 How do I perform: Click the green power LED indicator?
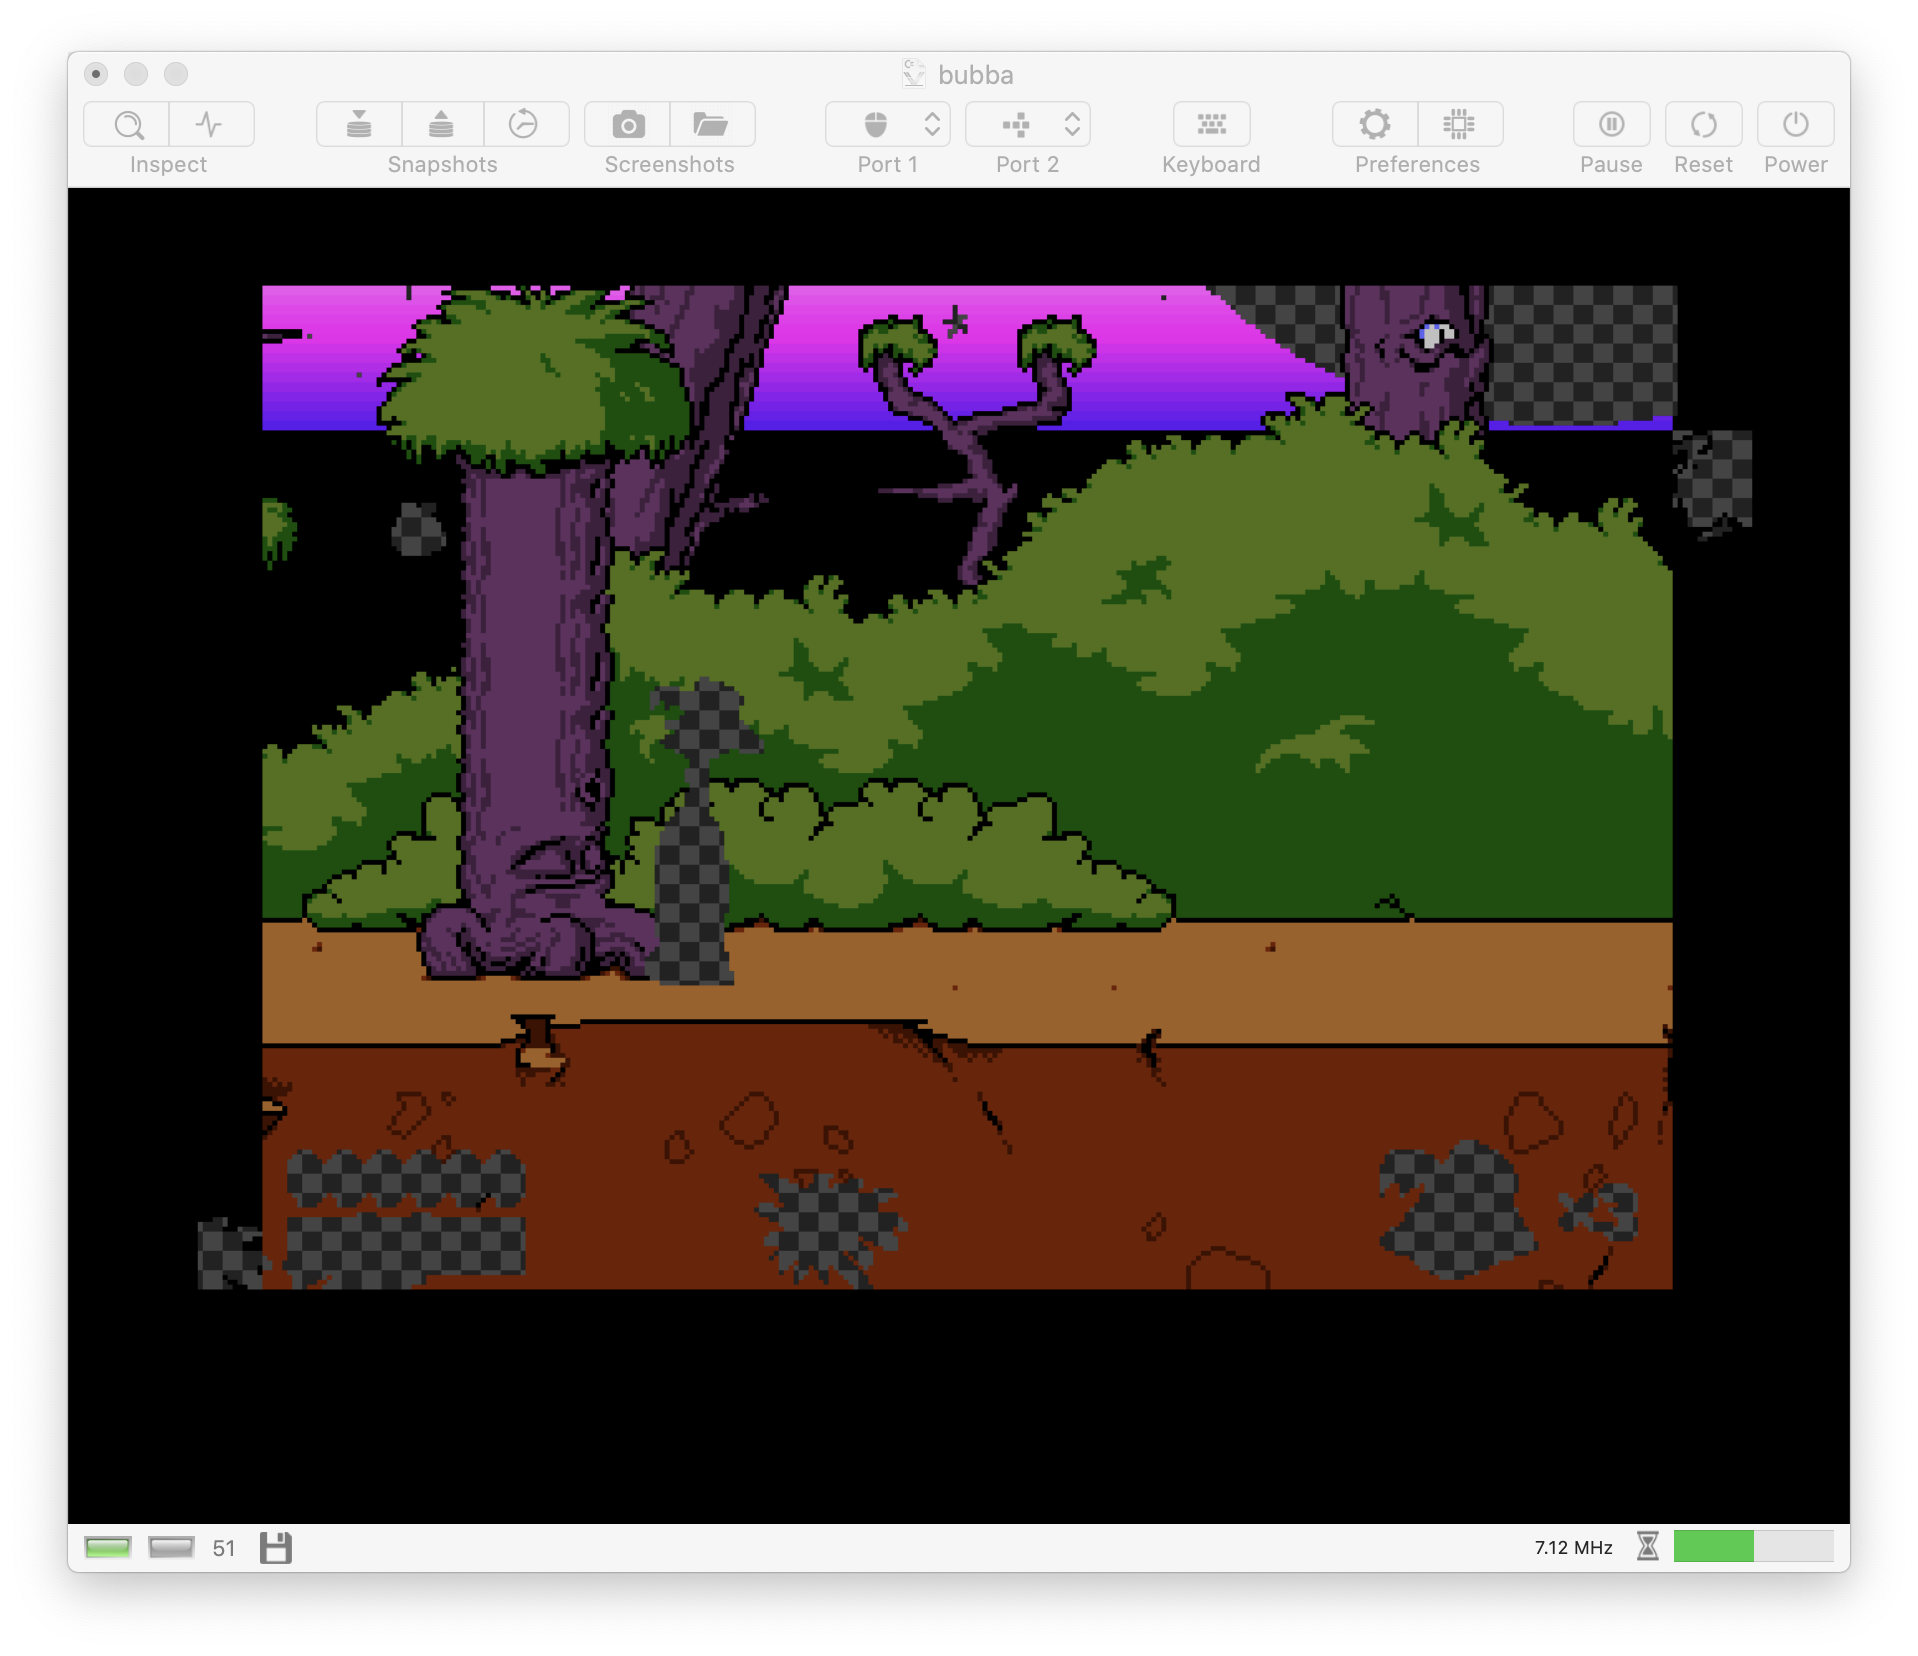click(108, 1548)
